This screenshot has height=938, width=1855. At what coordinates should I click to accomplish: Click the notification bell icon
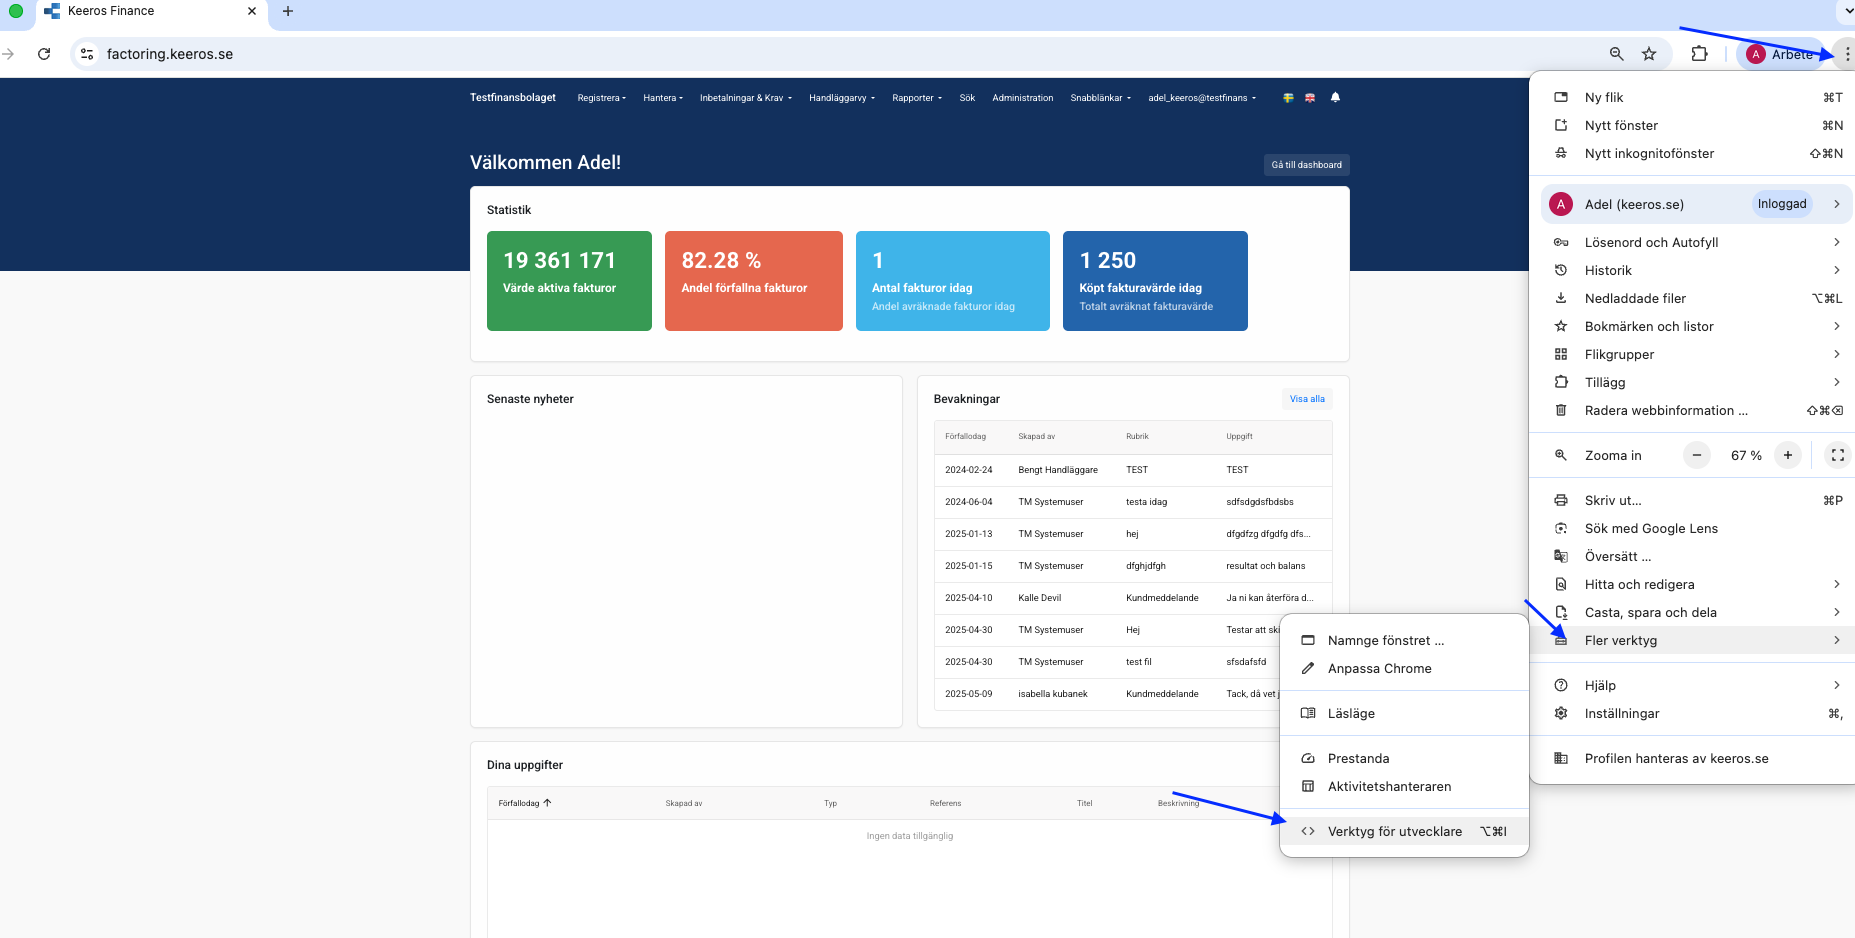1335,98
